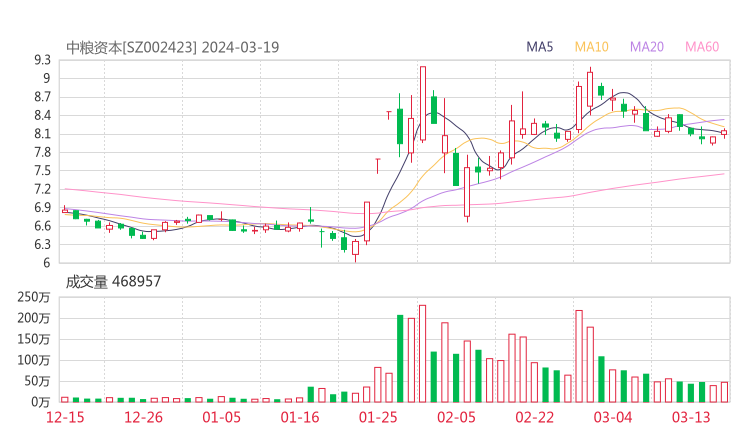The image size is (740, 440).
Task: Click the 12-26 date axis label
Action: click(x=143, y=417)
